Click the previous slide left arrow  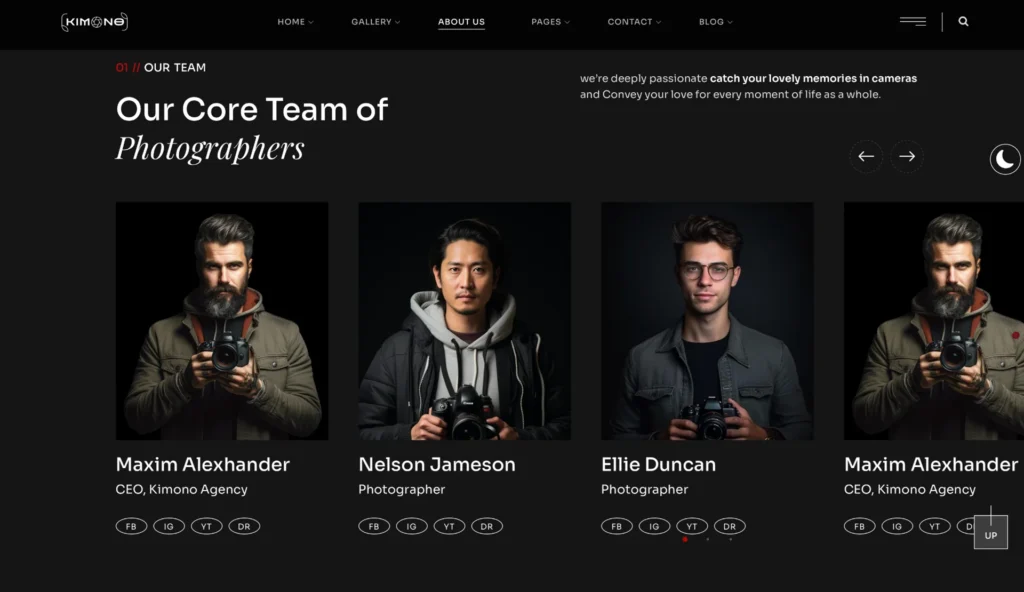tap(866, 156)
